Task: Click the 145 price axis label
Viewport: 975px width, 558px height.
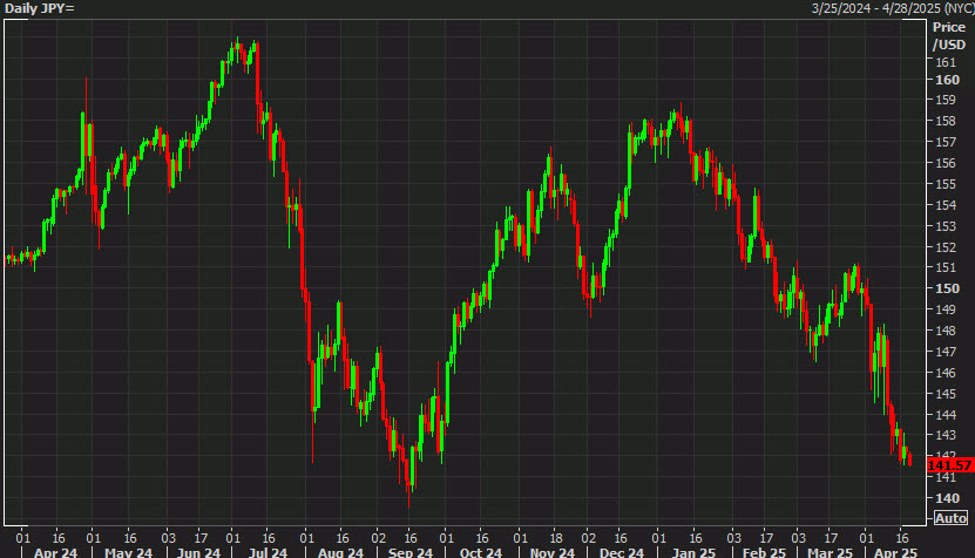Action: coord(945,393)
